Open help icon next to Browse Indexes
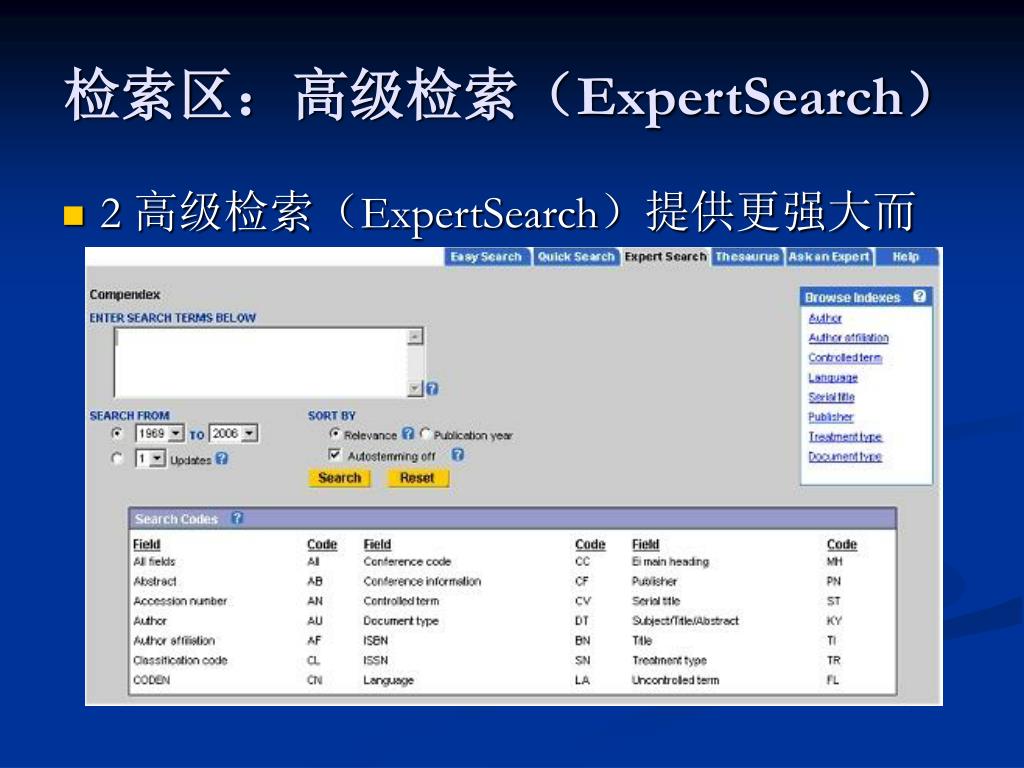The height and width of the screenshot is (768, 1024). click(x=920, y=296)
